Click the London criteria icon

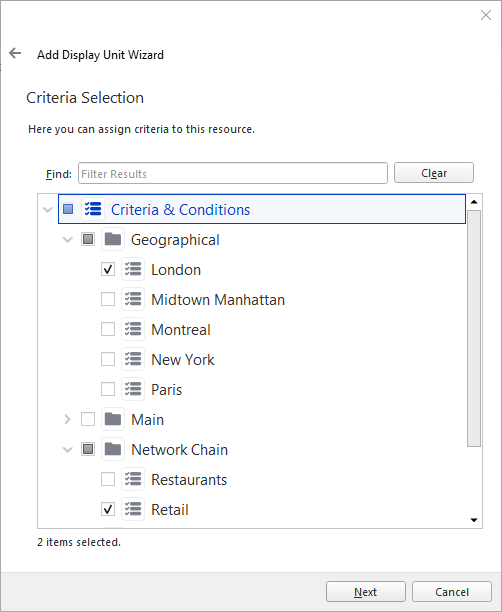click(x=133, y=269)
